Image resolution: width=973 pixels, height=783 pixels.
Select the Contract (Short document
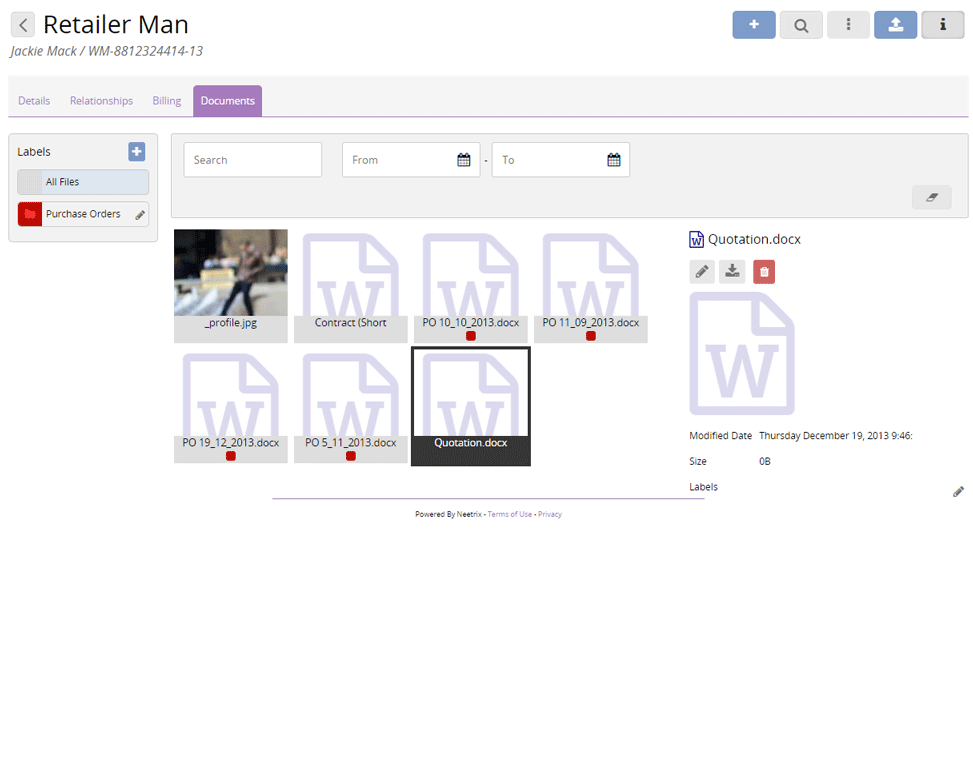click(351, 286)
